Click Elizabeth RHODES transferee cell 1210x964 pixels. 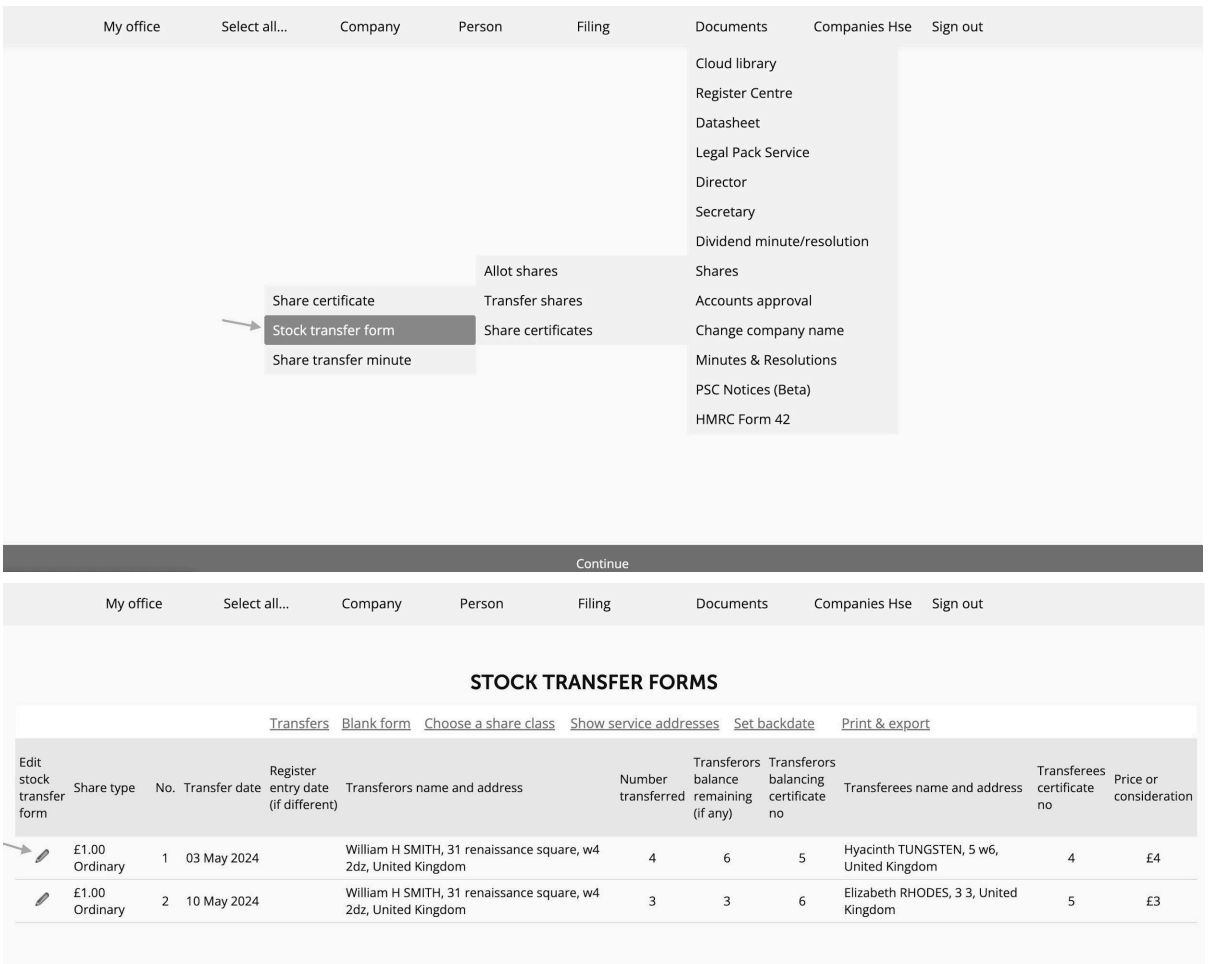(x=932, y=901)
